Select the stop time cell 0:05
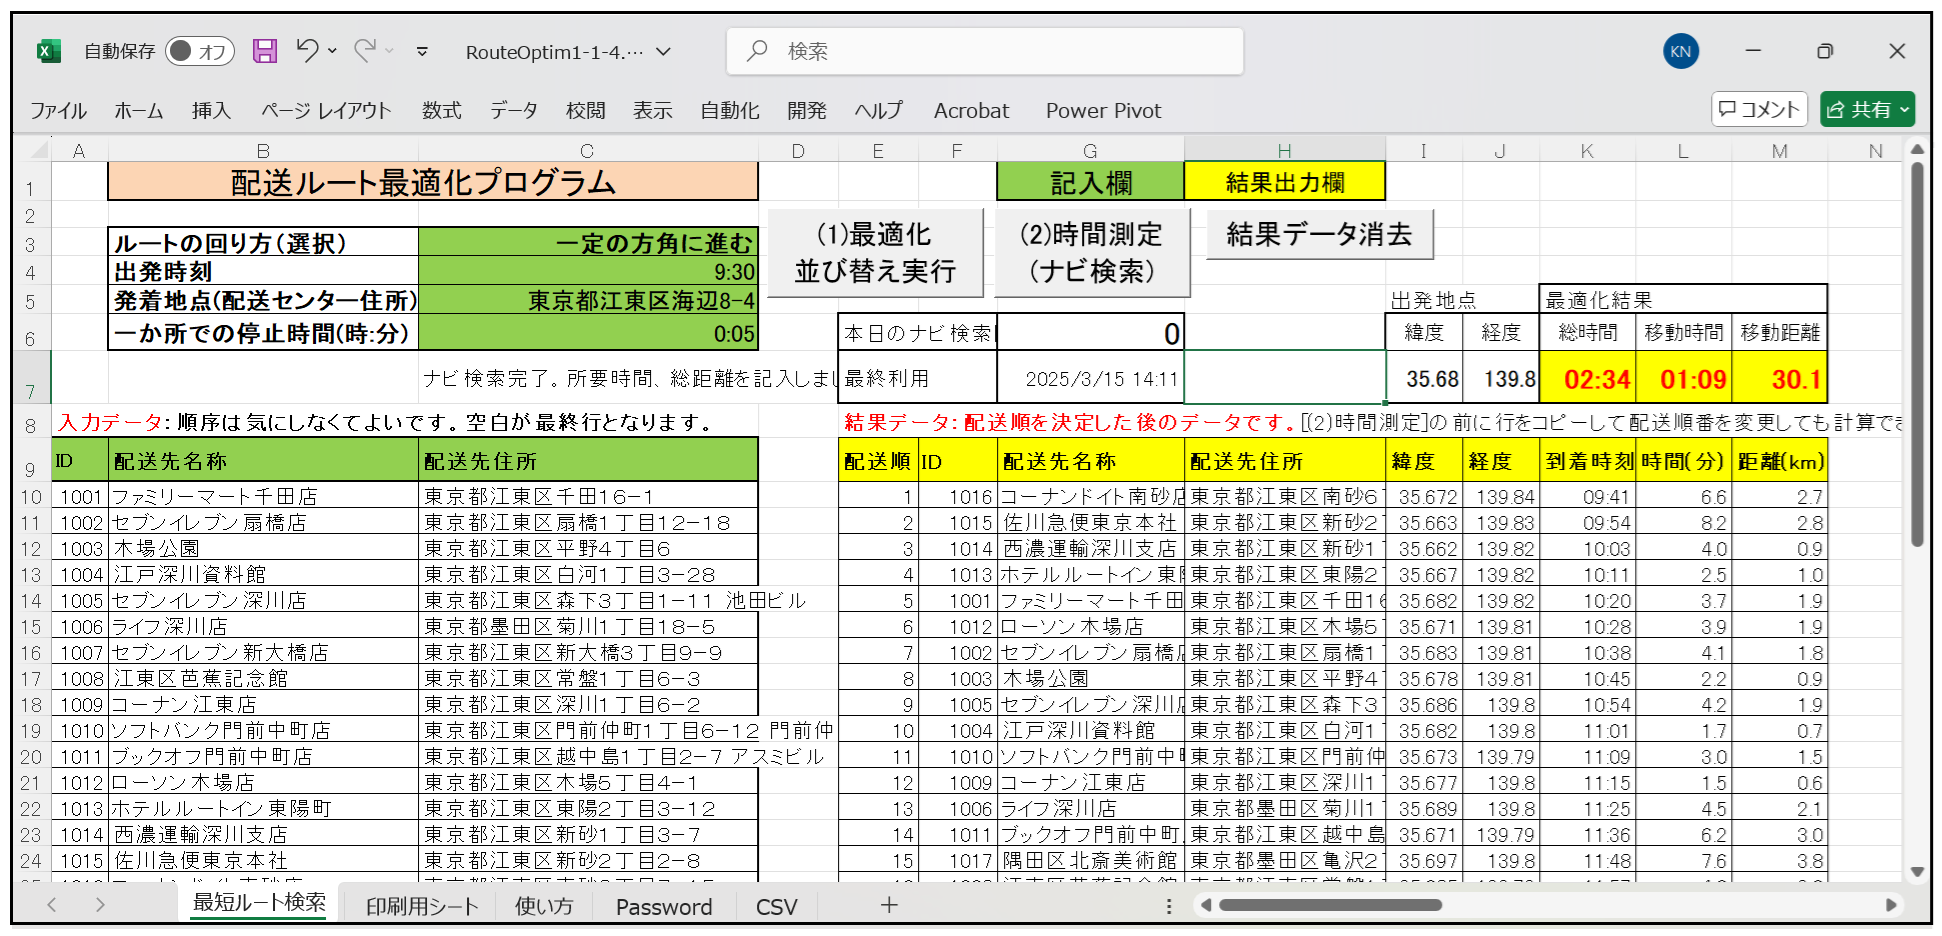The image size is (1942, 936). [588, 333]
